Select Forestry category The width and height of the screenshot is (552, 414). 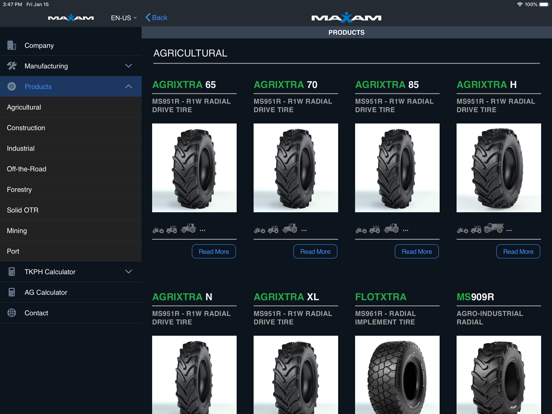(x=71, y=189)
